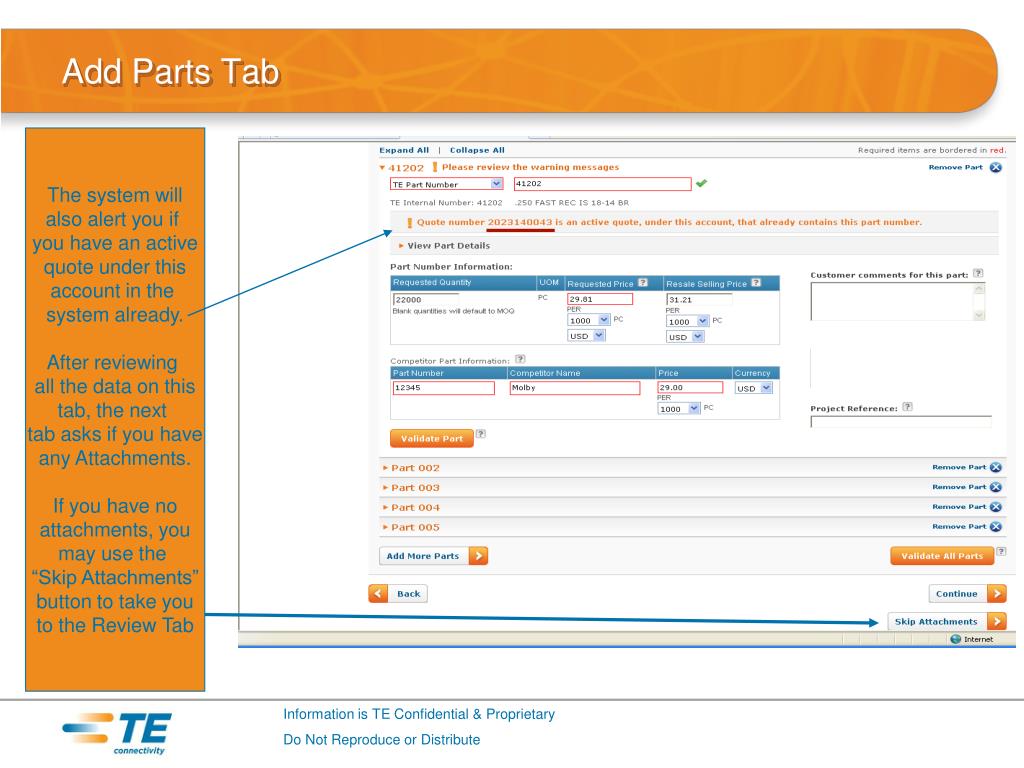This screenshot has height=768, width=1024.
Task: Click the X icon to remove Part 004
Action: point(995,507)
